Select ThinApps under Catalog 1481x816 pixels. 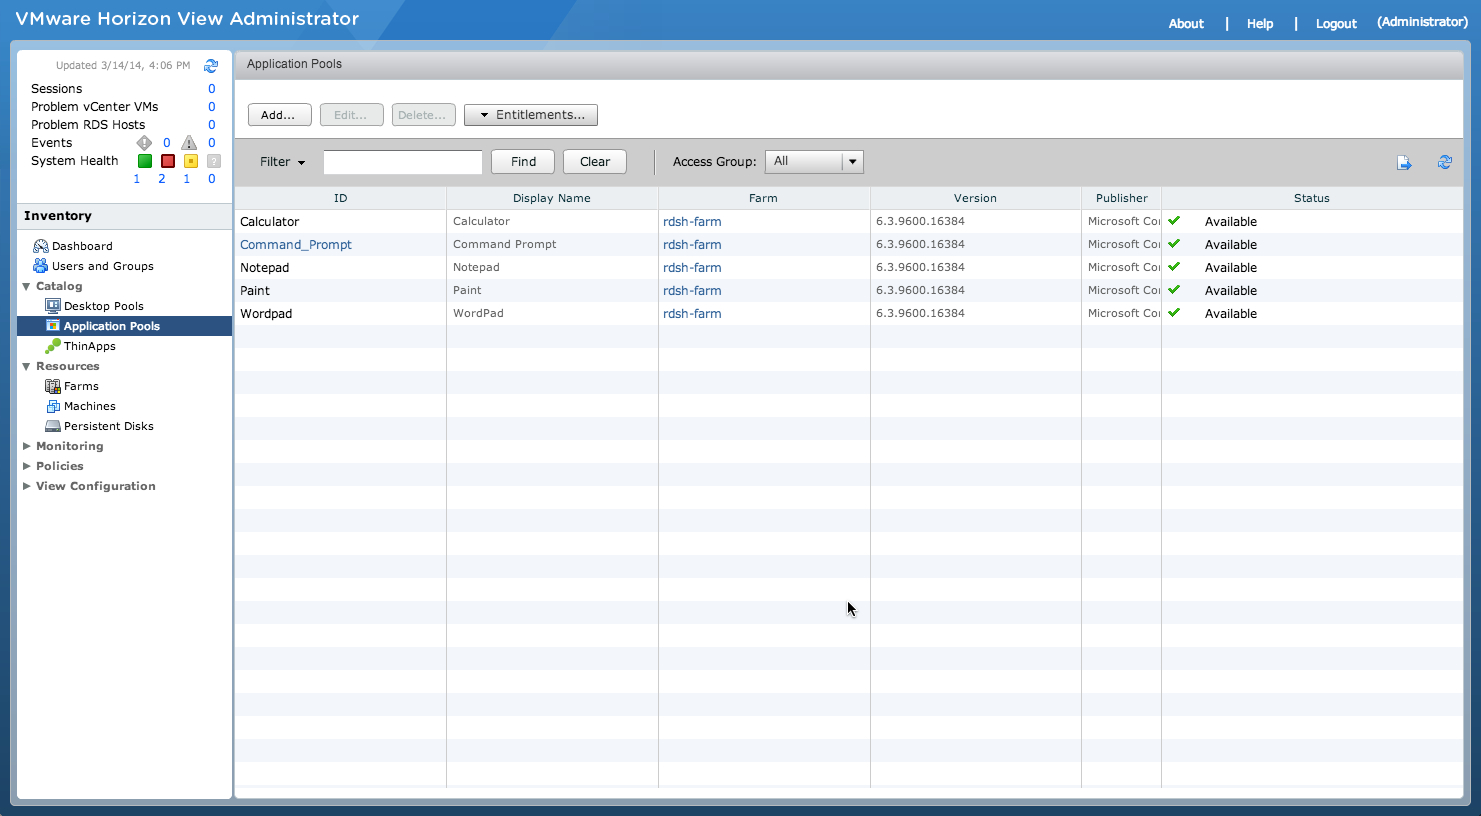[x=89, y=346]
